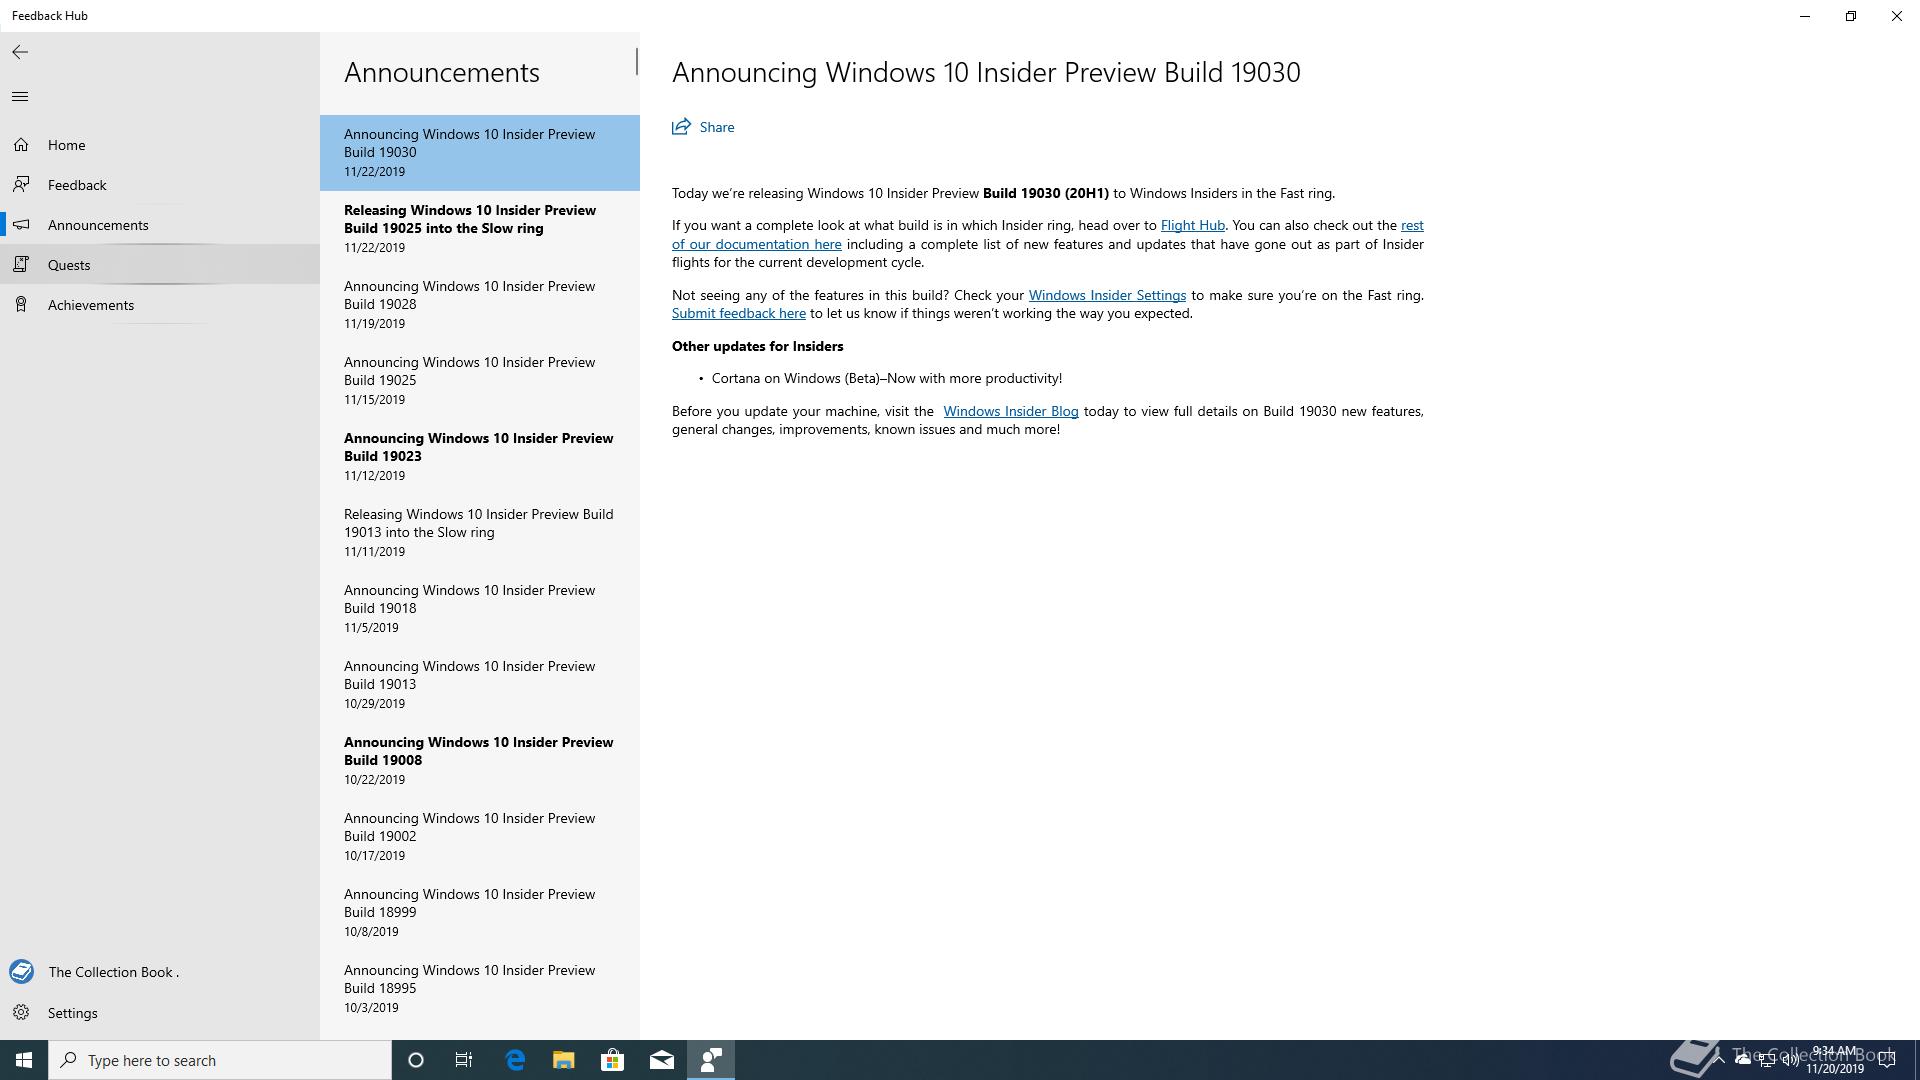
Task: Open Build 19025 Slow ring announcement
Action: [470, 228]
